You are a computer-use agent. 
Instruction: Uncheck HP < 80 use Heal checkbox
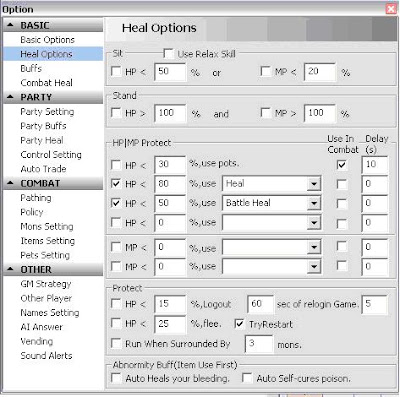click(x=116, y=184)
